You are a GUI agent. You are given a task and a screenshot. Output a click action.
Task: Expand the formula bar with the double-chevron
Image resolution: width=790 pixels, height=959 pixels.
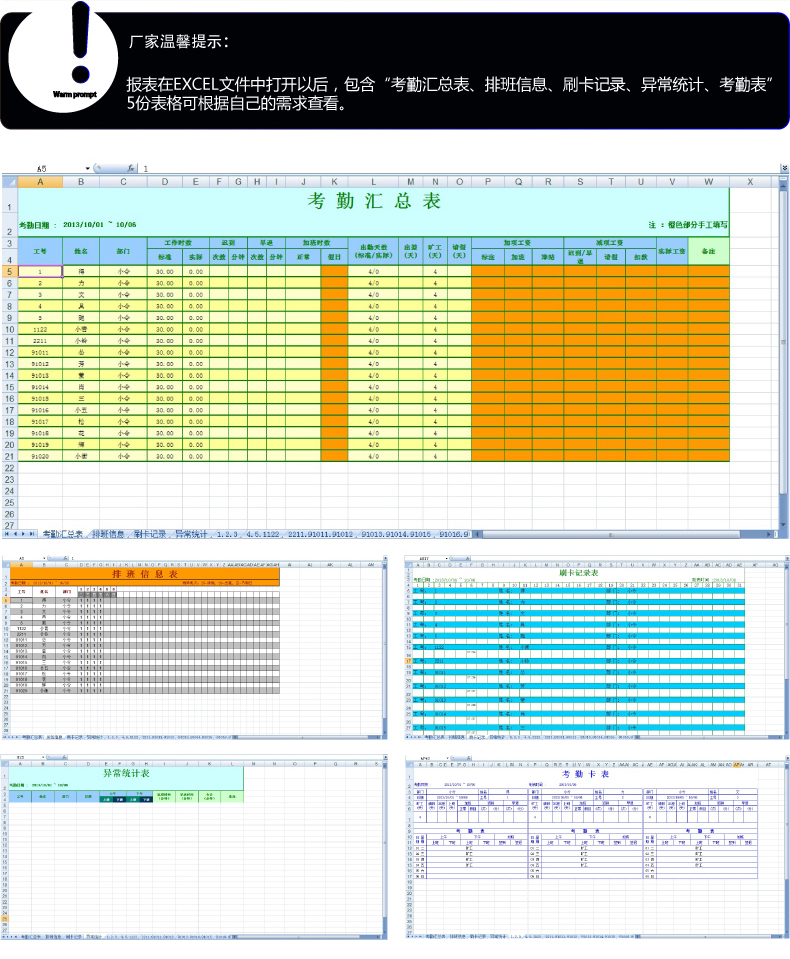click(x=784, y=168)
